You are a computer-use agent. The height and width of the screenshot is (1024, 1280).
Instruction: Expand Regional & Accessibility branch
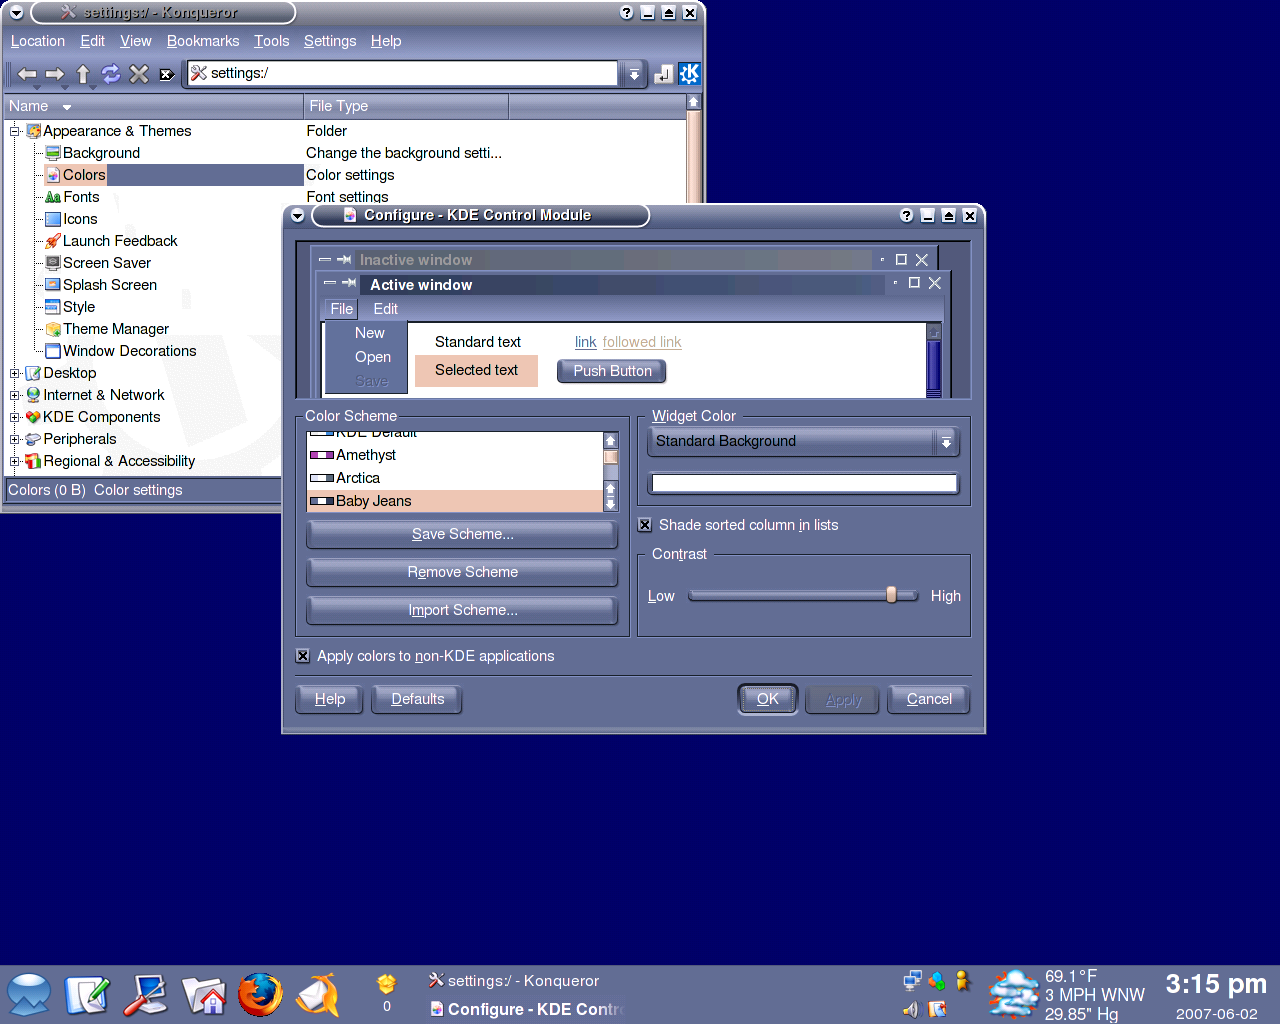coord(15,461)
